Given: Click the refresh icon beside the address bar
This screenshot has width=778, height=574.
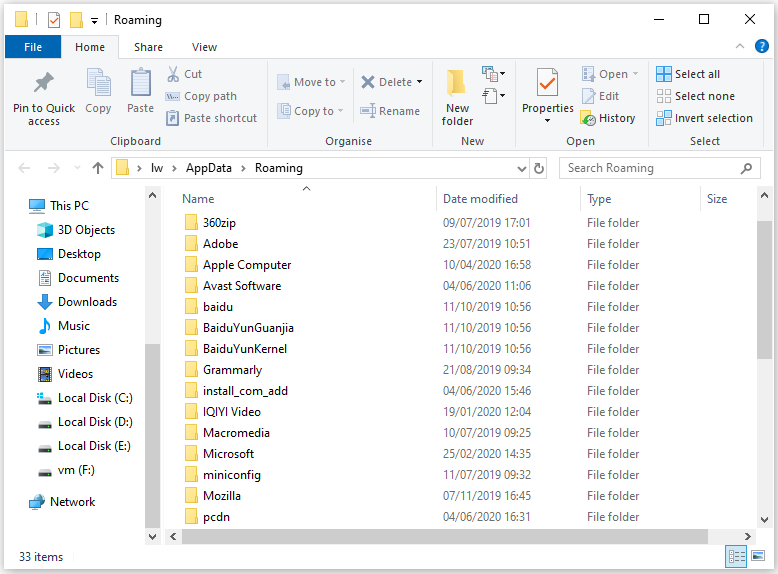Looking at the screenshot, I should coord(540,168).
